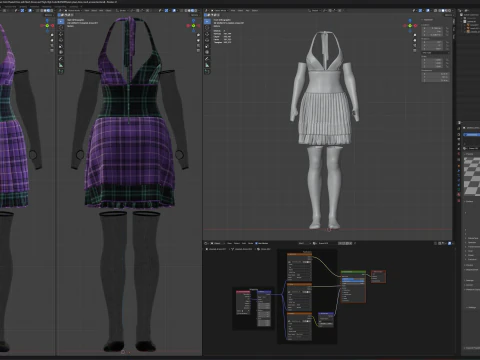
Task: Click editor type icon in node editor header
Action: [206, 243]
